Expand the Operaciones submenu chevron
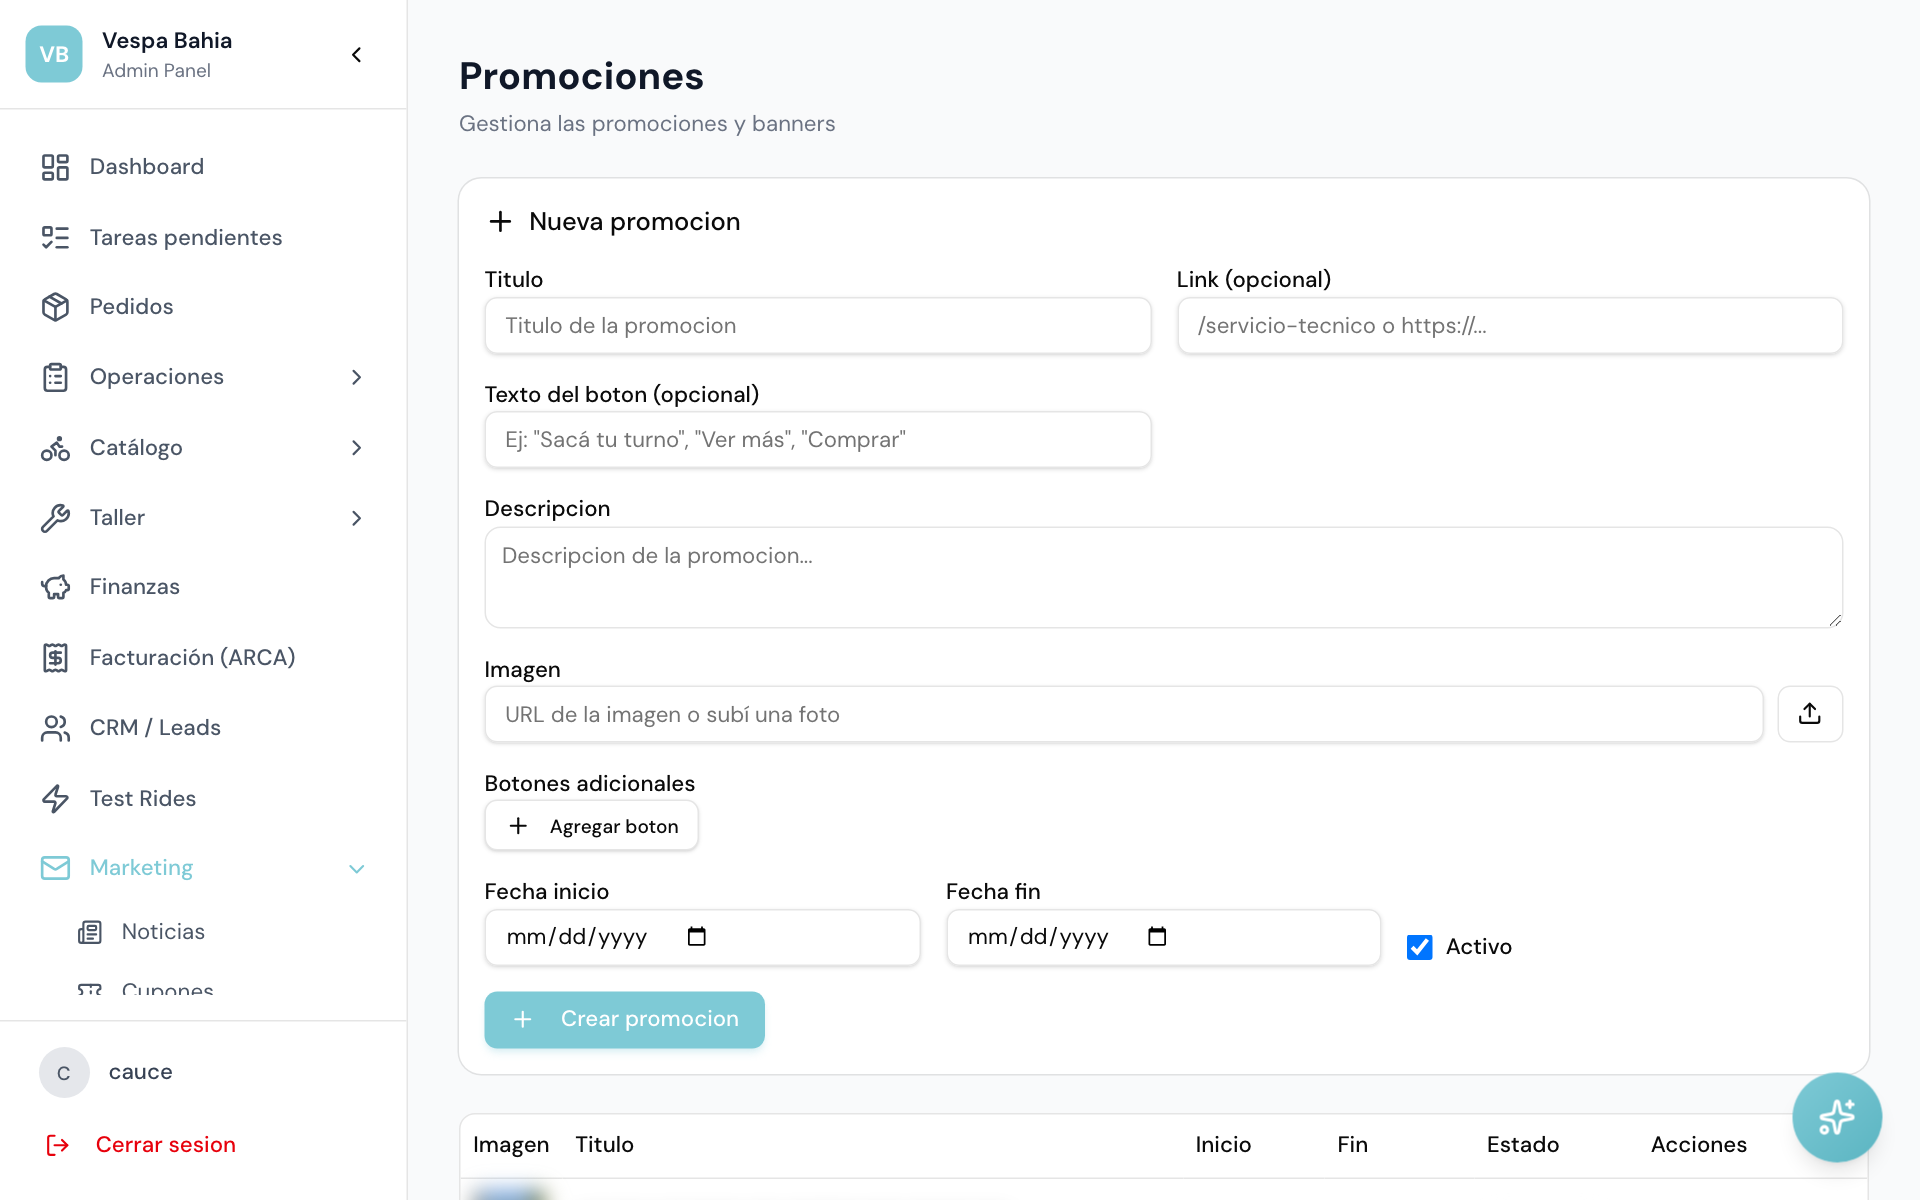Viewport: 1920px width, 1200px height. tap(356, 377)
